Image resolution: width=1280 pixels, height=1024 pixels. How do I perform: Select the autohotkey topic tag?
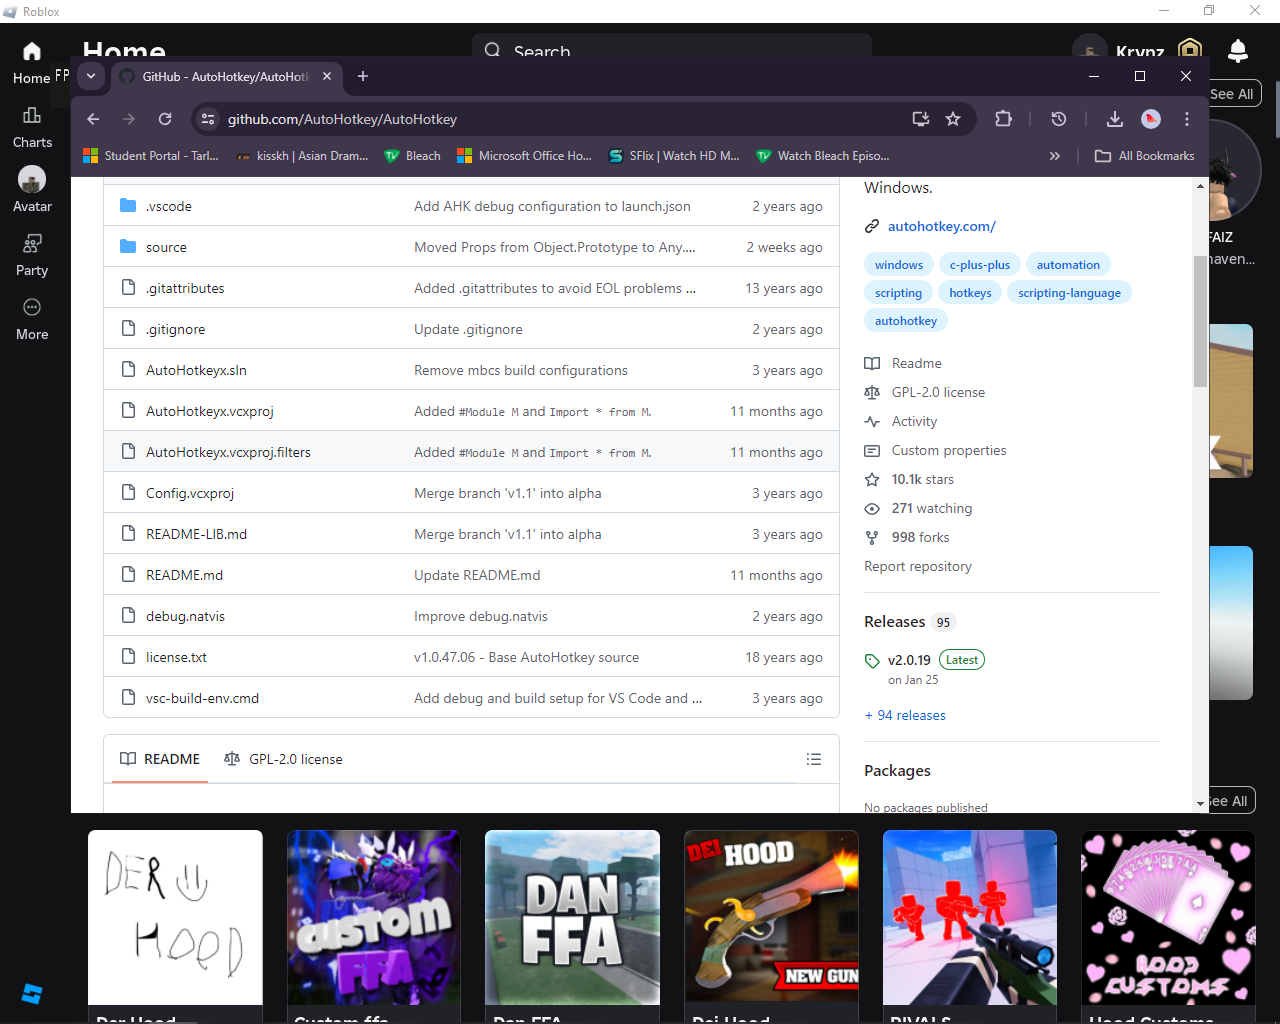[x=906, y=321]
